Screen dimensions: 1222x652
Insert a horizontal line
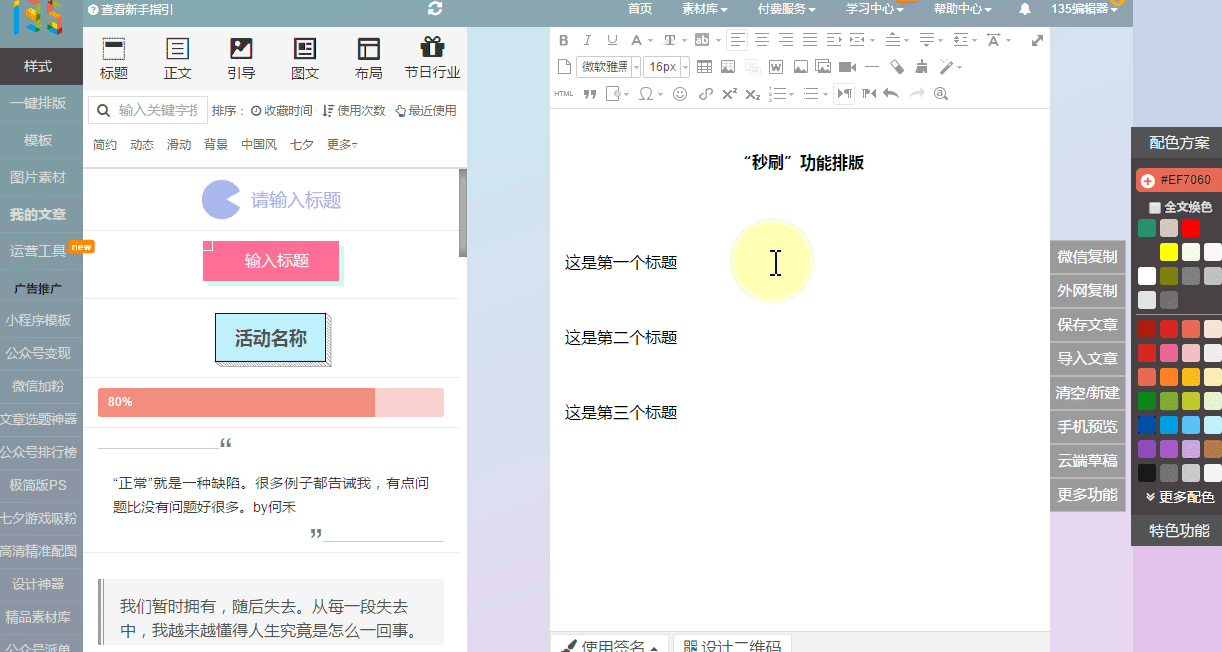click(872, 67)
